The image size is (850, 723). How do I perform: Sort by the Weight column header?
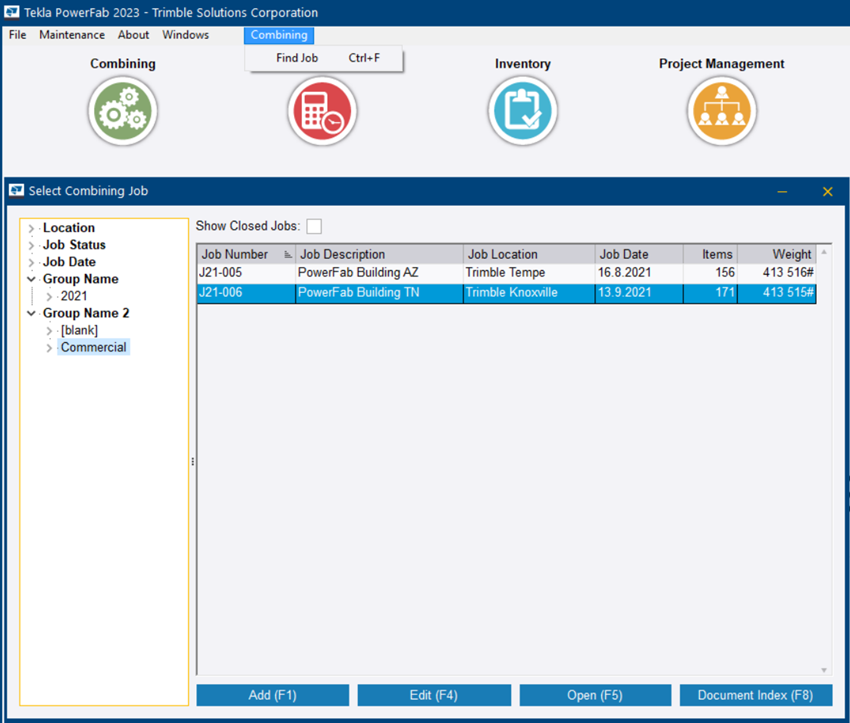click(777, 254)
